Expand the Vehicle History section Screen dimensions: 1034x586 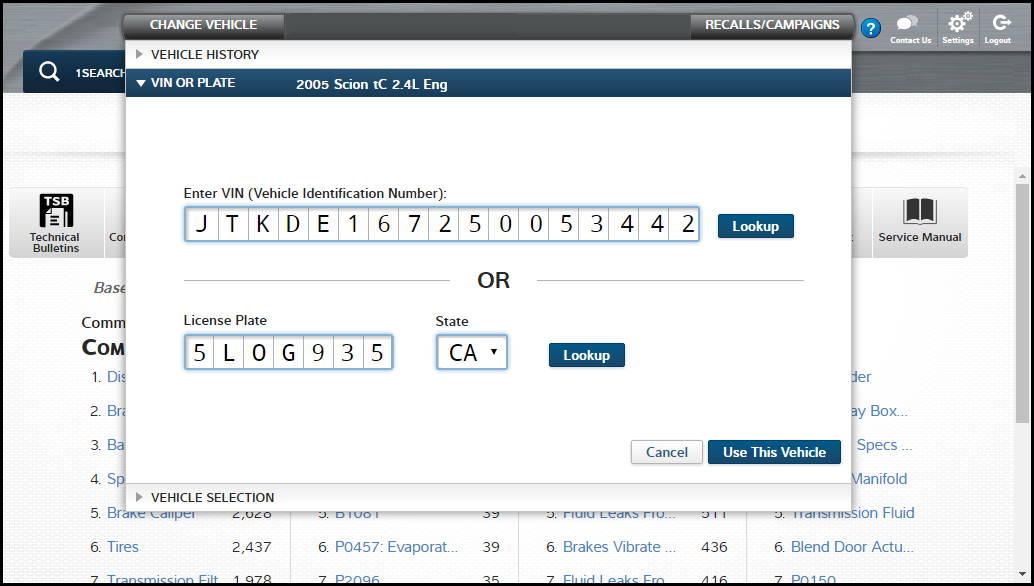(x=205, y=54)
